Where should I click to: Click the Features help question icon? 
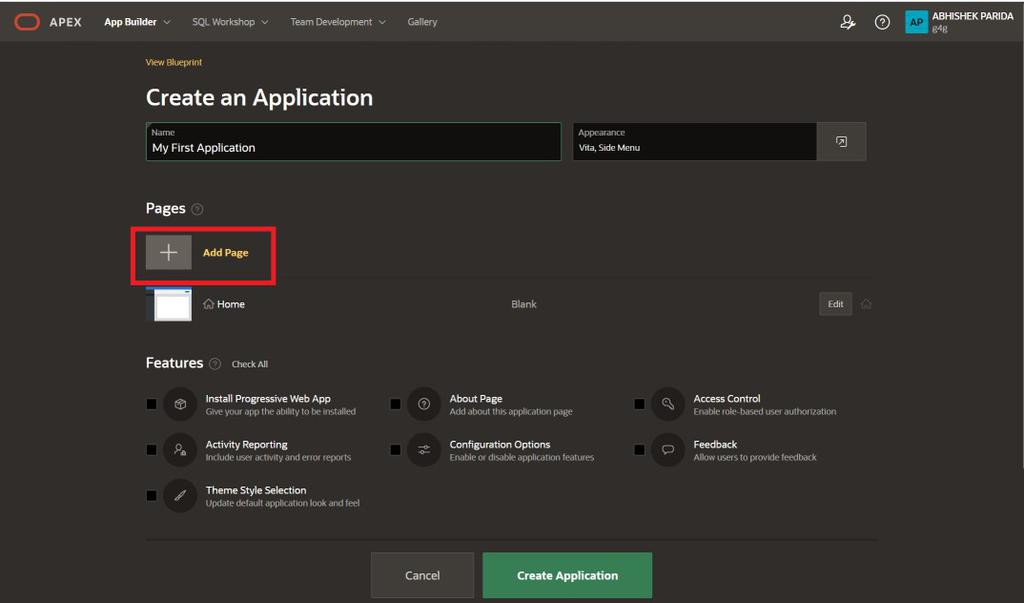pyautogui.click(x=215, y=364)
